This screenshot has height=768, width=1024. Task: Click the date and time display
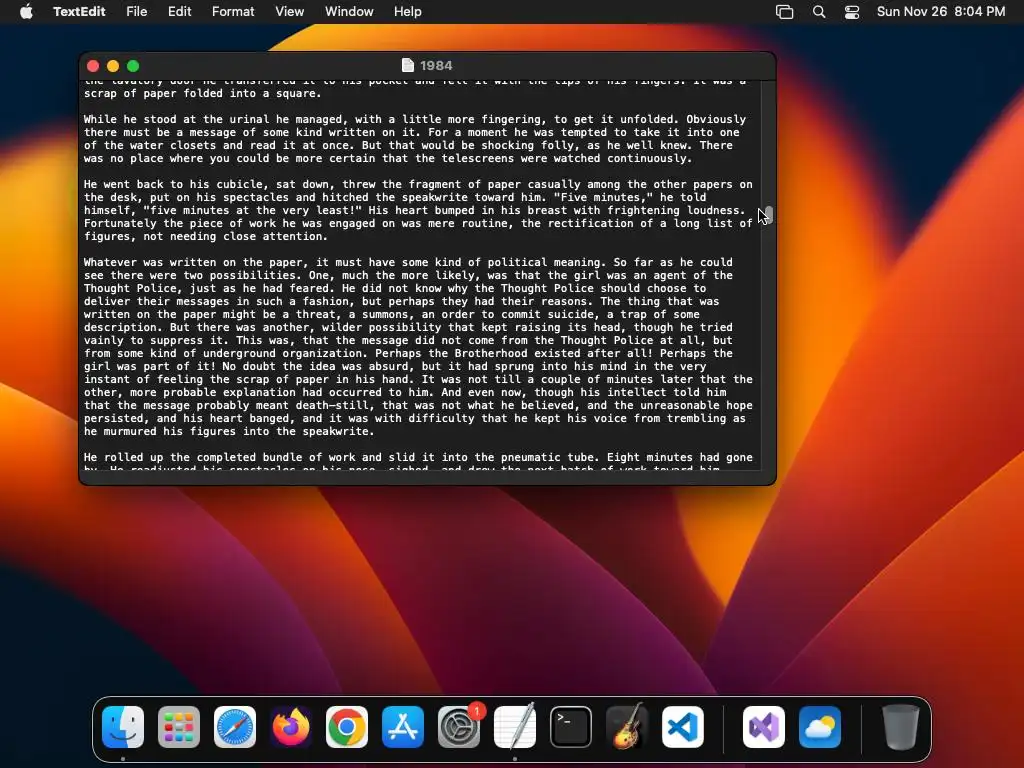(x=940, y=11)
